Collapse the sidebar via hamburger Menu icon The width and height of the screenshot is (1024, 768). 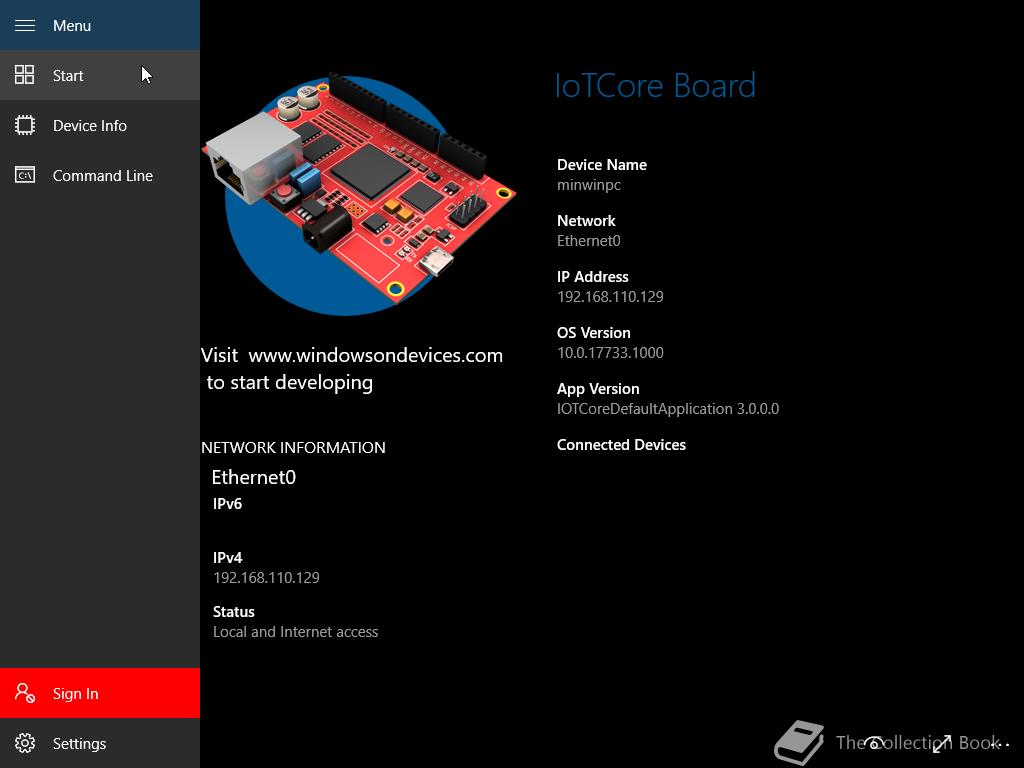(25, 25)
